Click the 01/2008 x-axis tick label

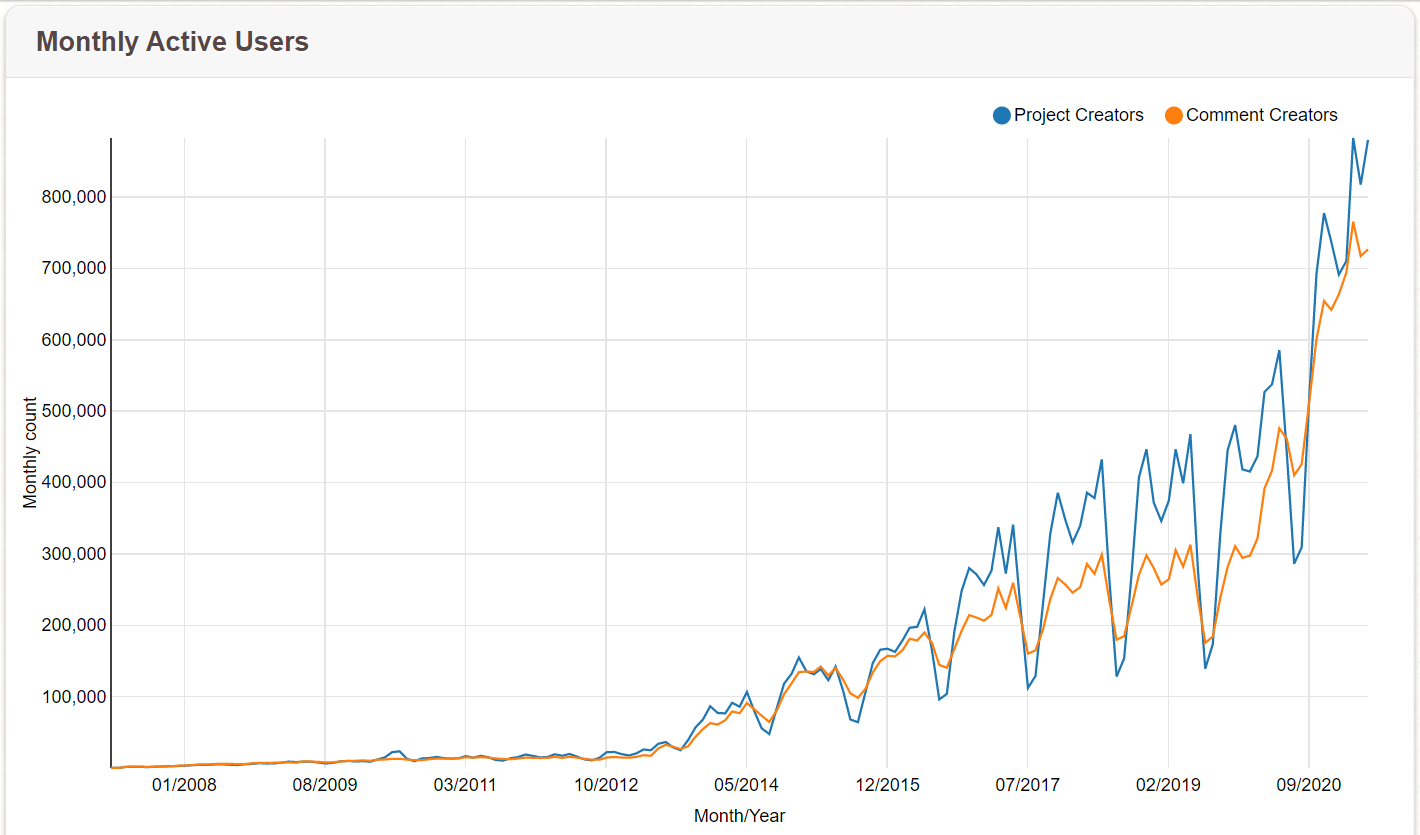tap(184, 785)
